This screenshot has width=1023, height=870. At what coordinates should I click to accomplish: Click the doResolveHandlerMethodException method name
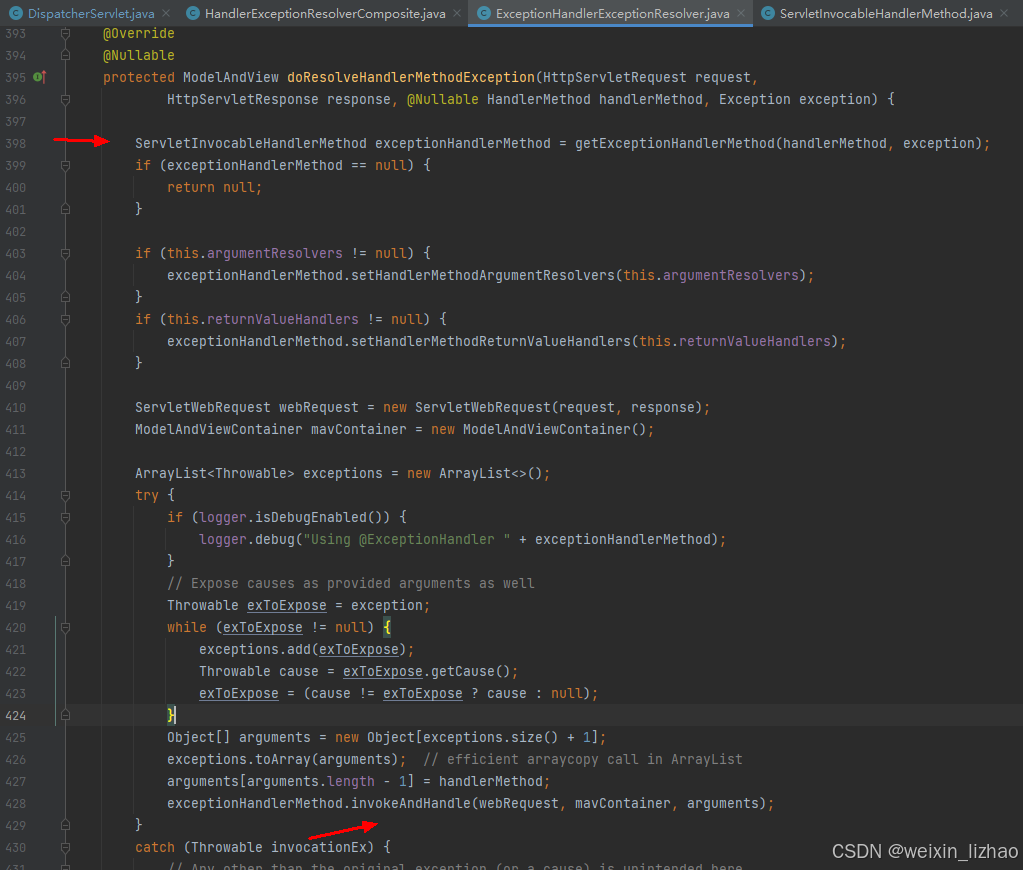(411, 77)
